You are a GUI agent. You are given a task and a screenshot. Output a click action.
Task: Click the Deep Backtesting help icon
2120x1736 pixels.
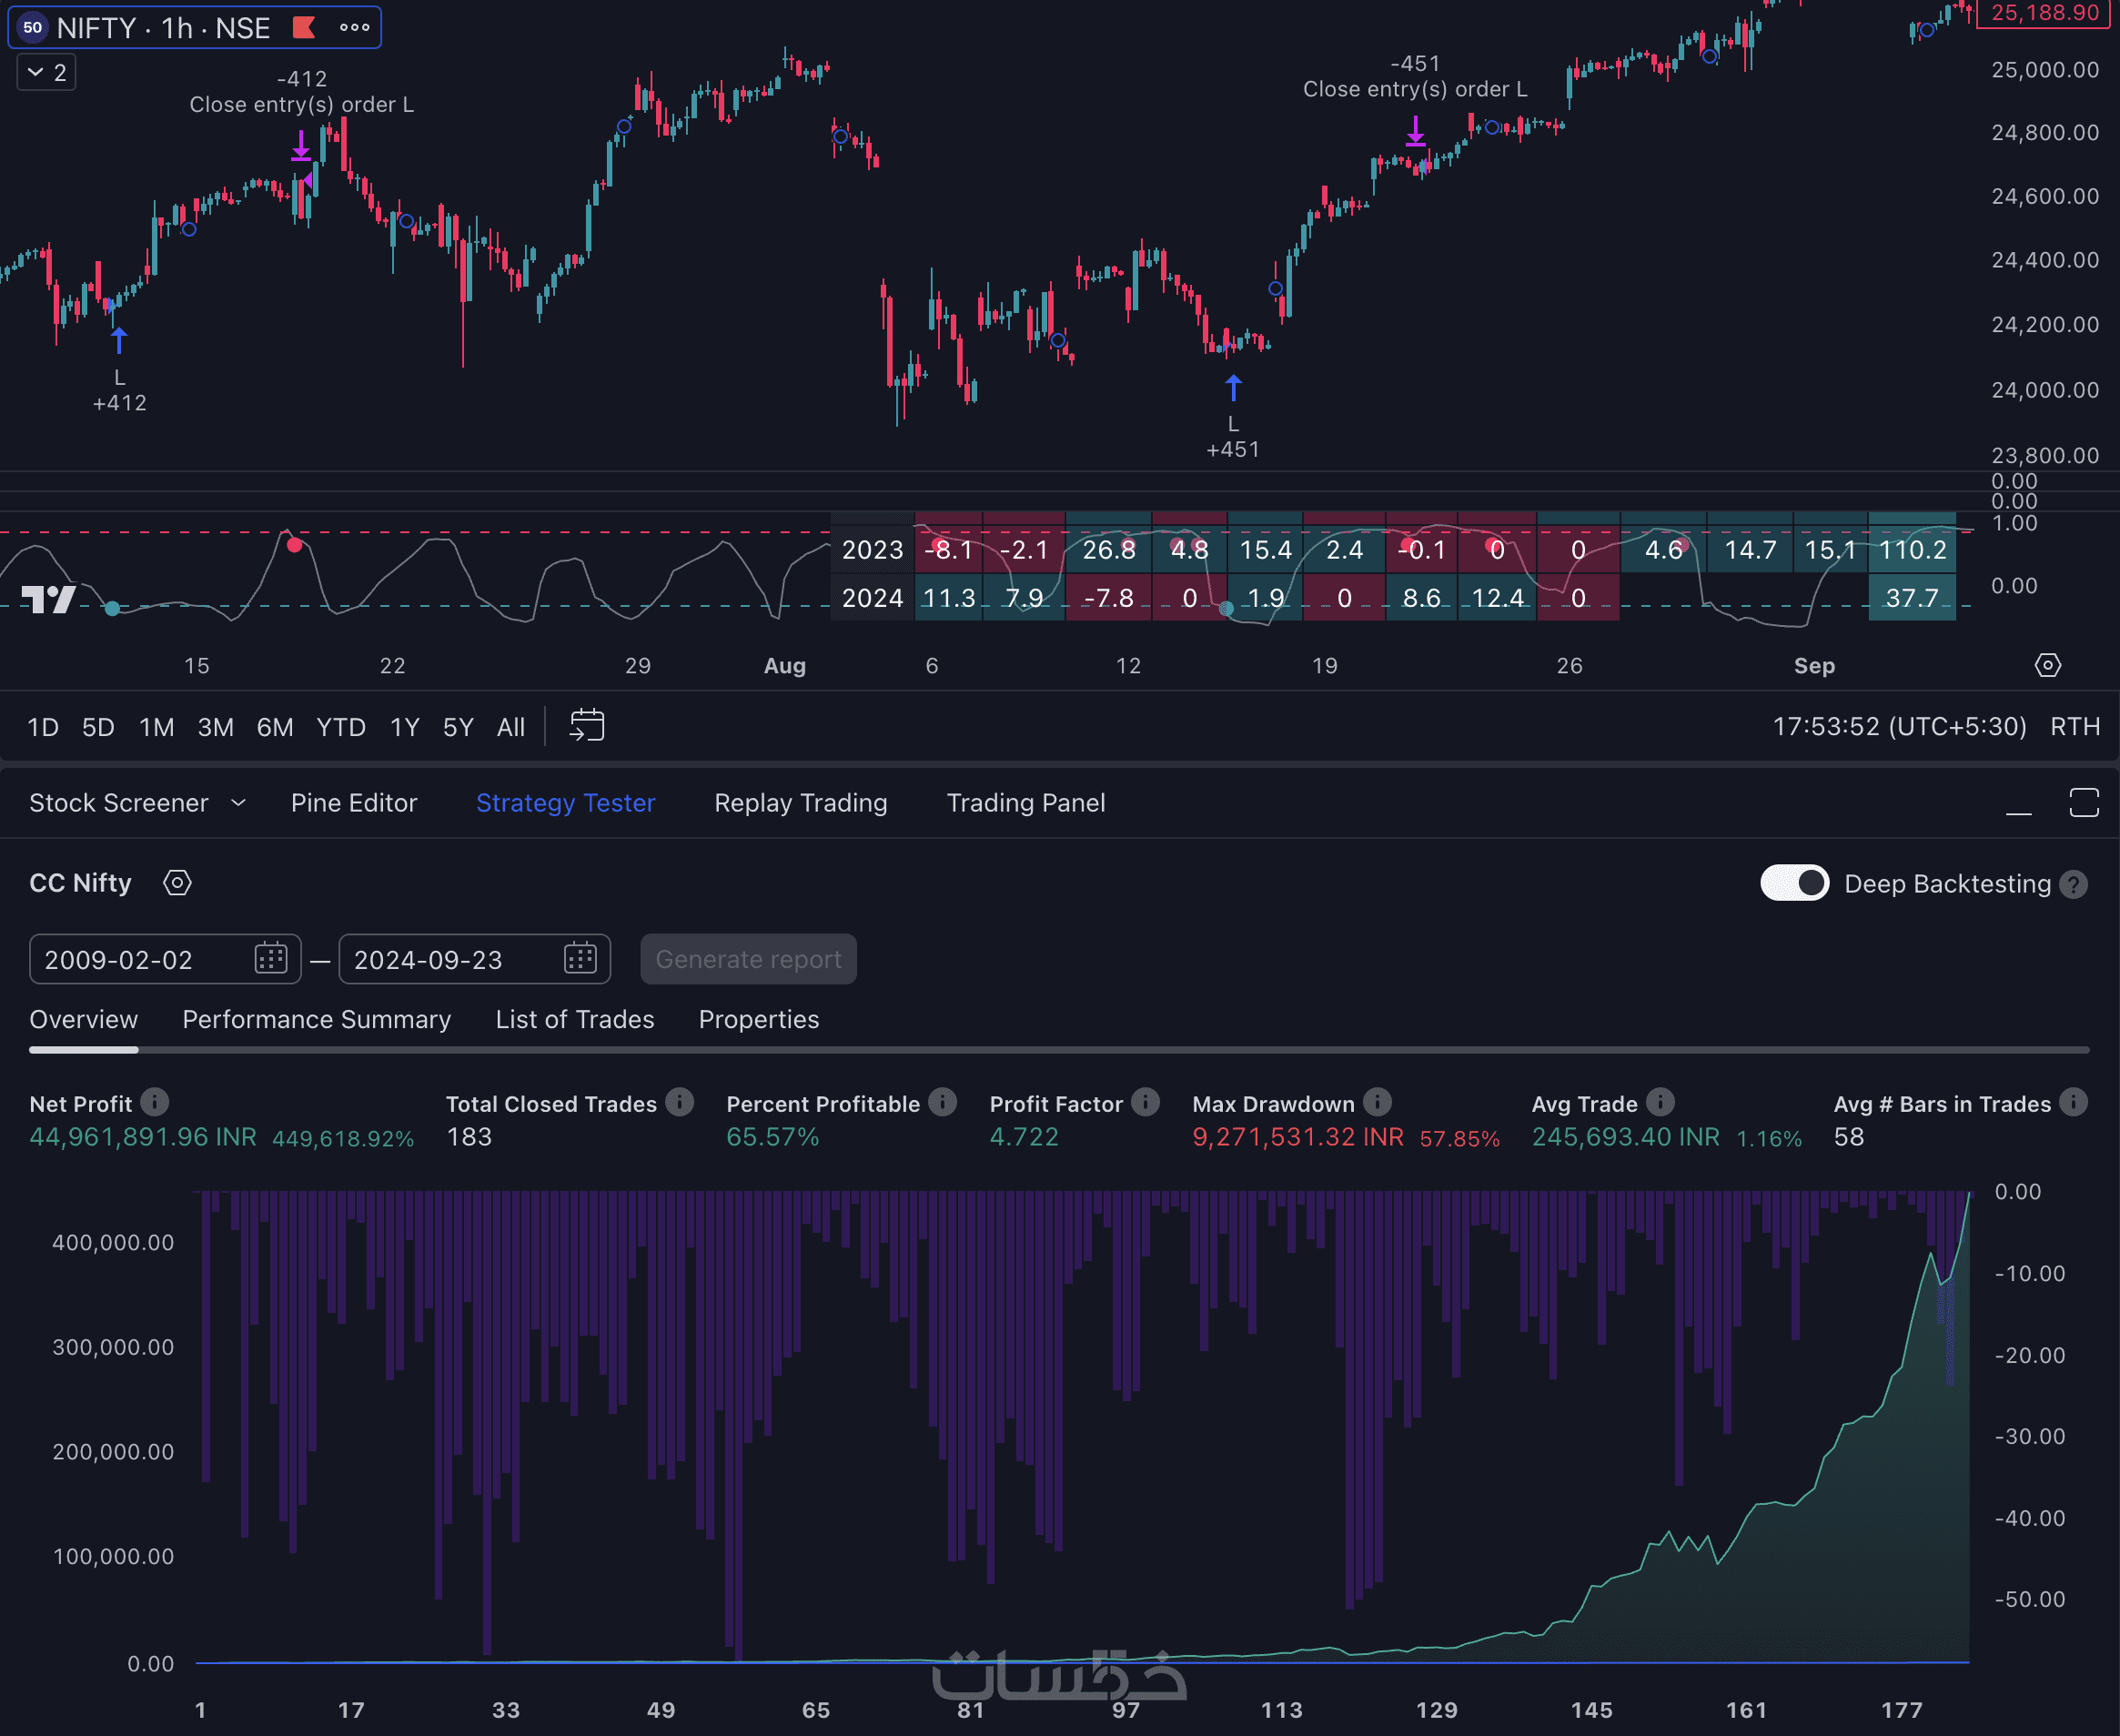pos(2074,885)
